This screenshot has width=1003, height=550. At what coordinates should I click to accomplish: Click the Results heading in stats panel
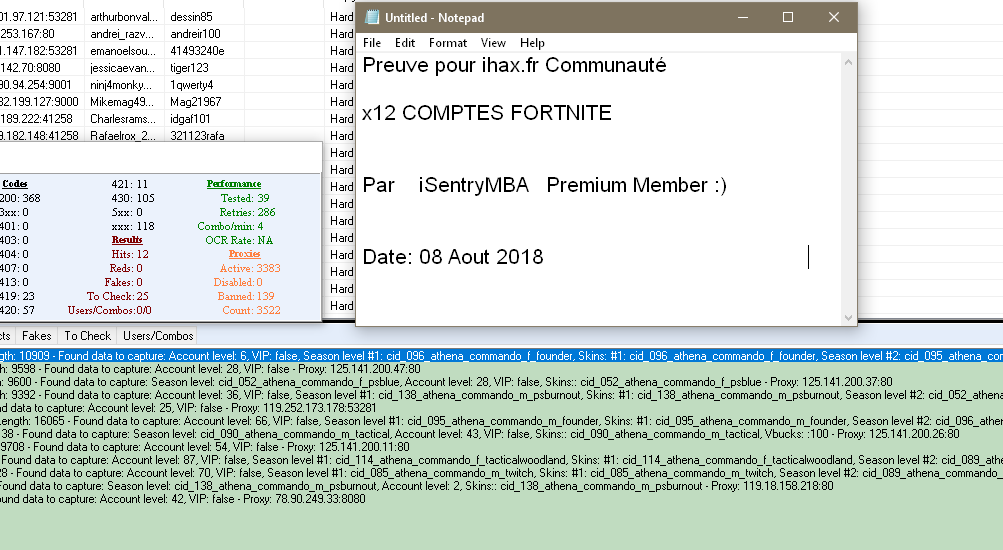click(x=127, y=240)
